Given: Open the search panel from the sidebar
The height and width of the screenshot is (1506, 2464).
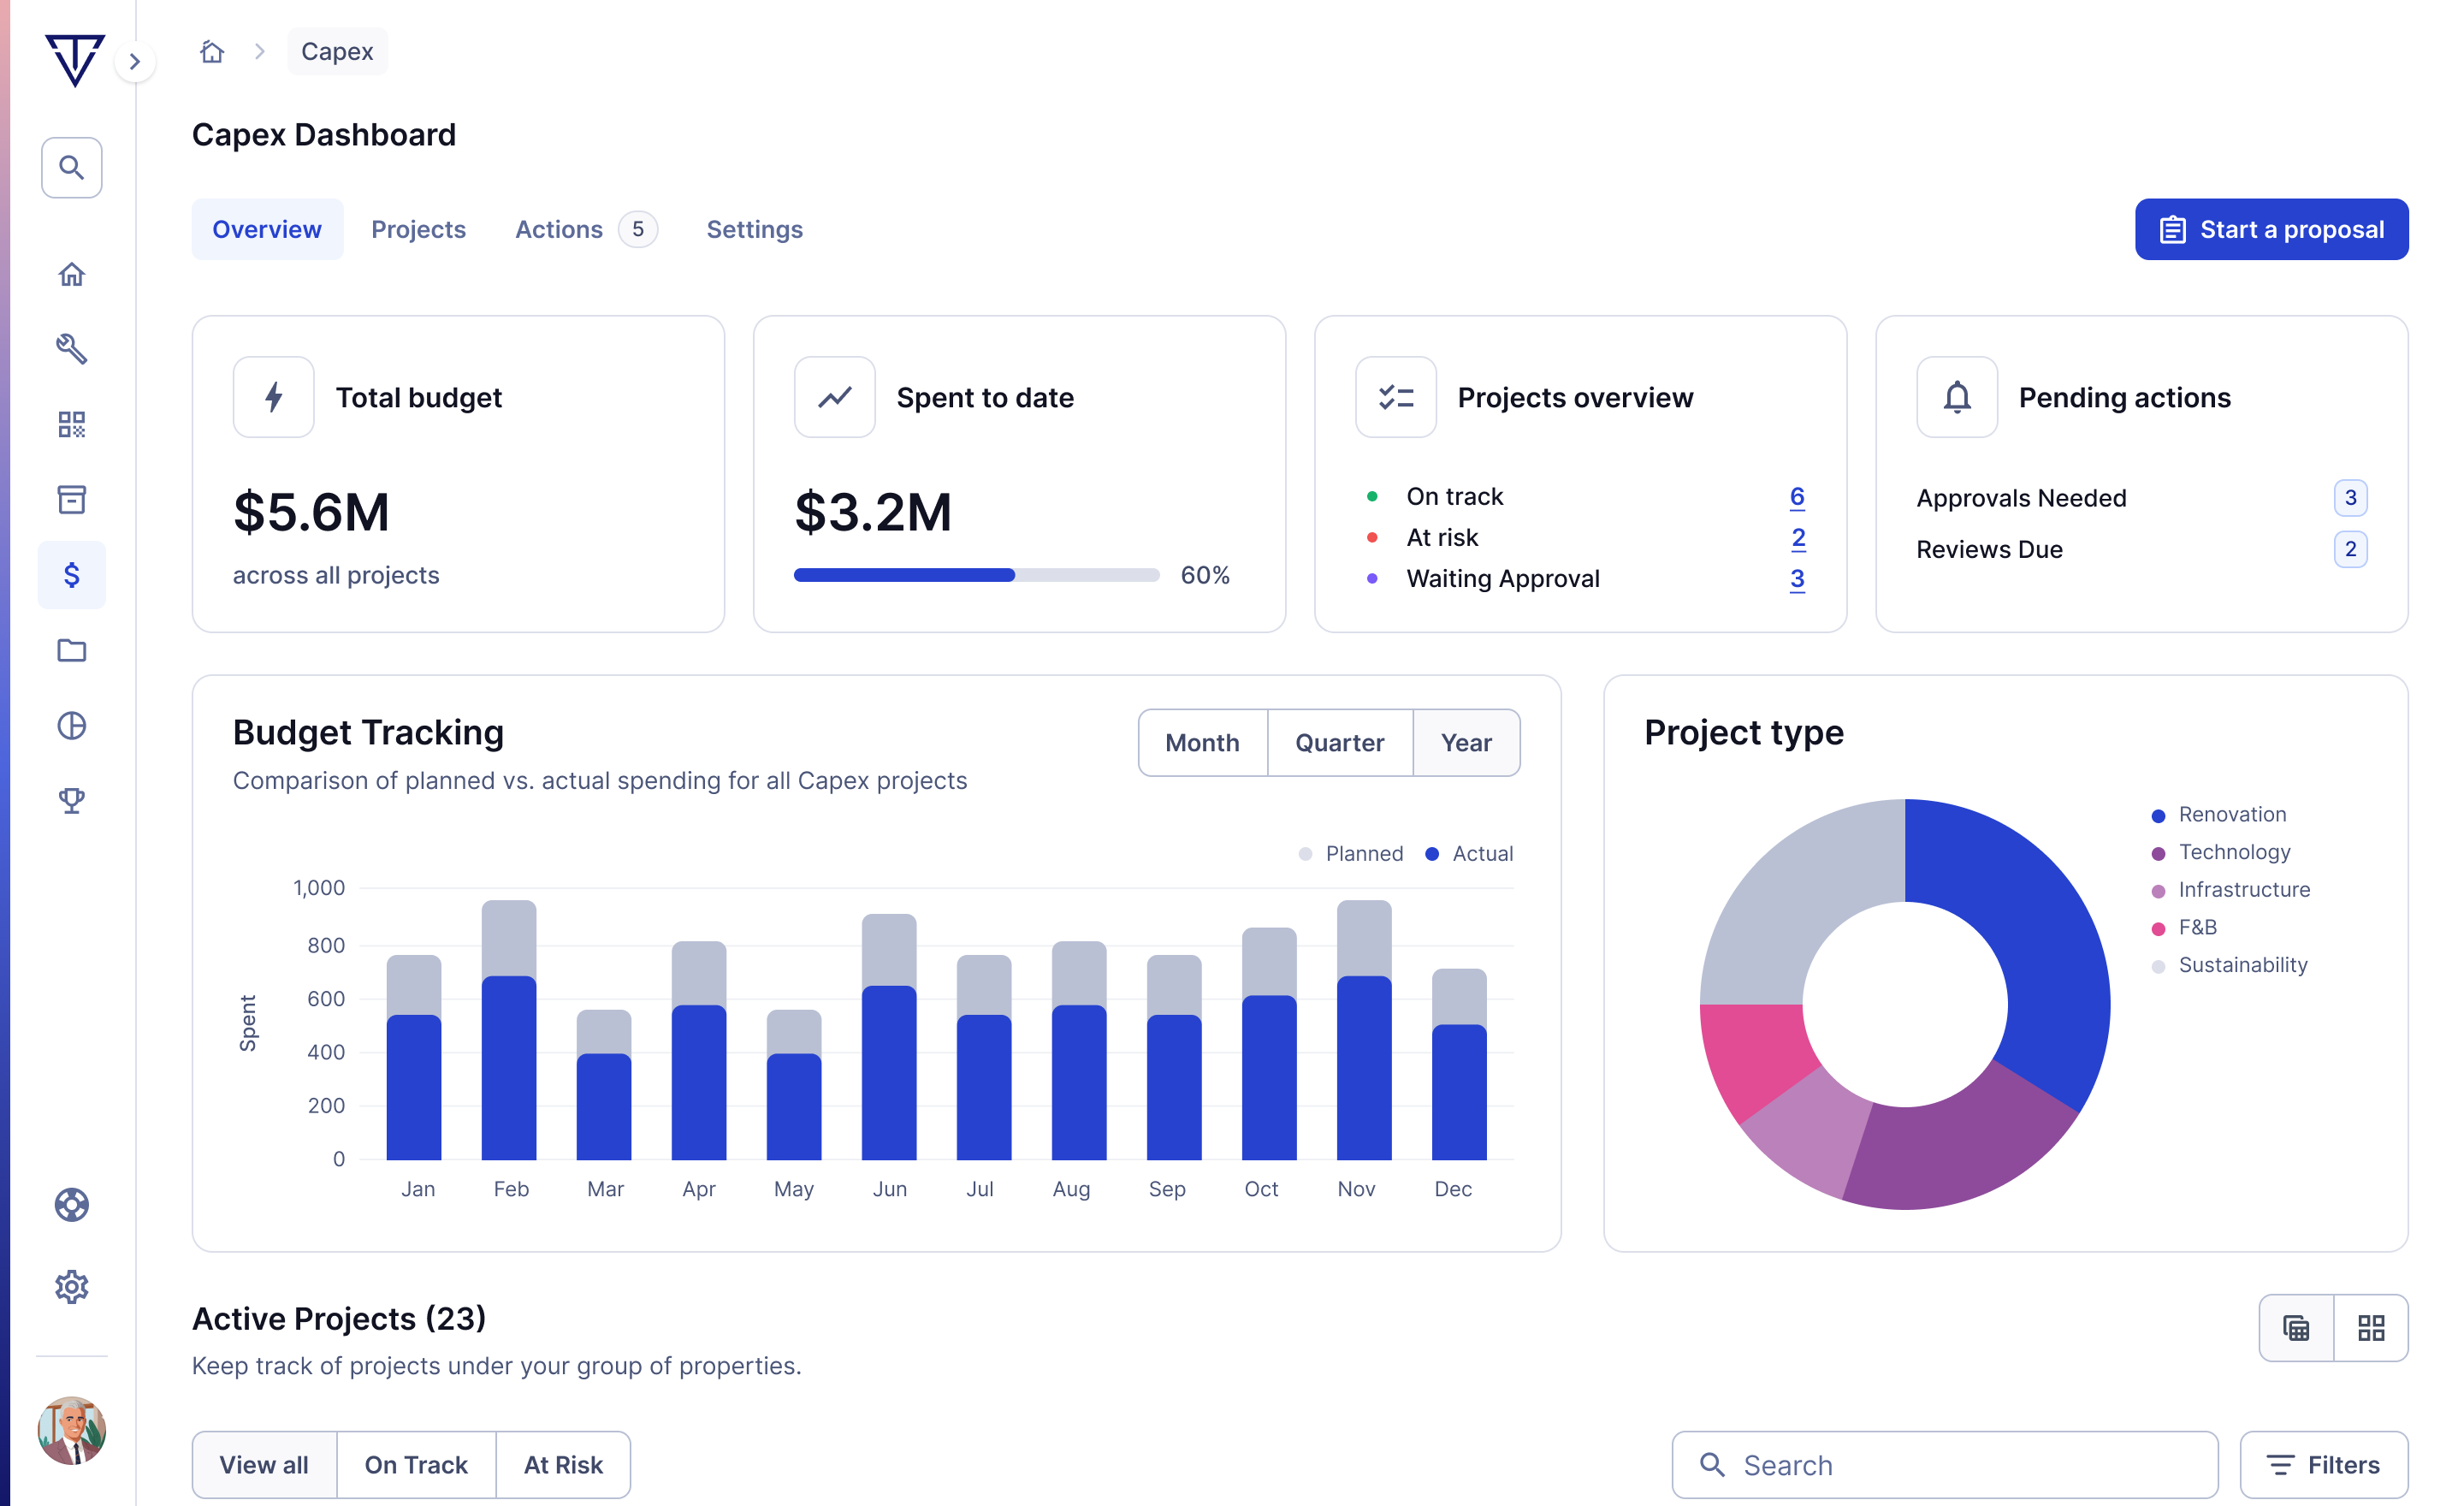Looking at the screenshot, I should point(71,167).
